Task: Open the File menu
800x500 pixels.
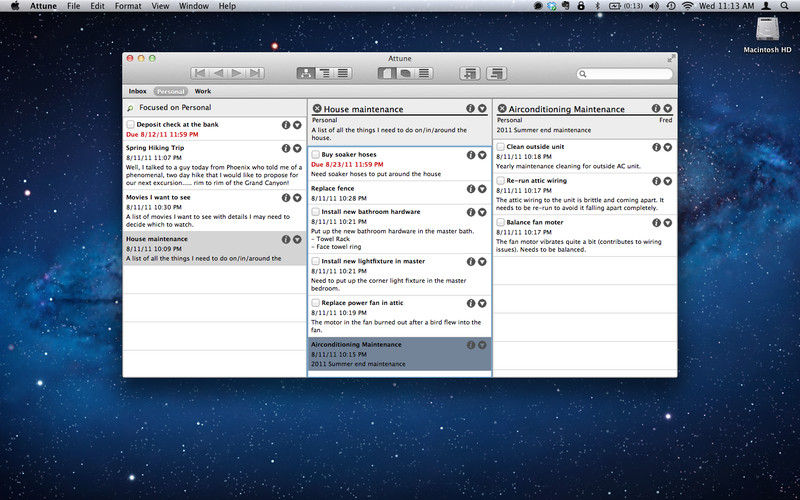Action: [73, 6]
